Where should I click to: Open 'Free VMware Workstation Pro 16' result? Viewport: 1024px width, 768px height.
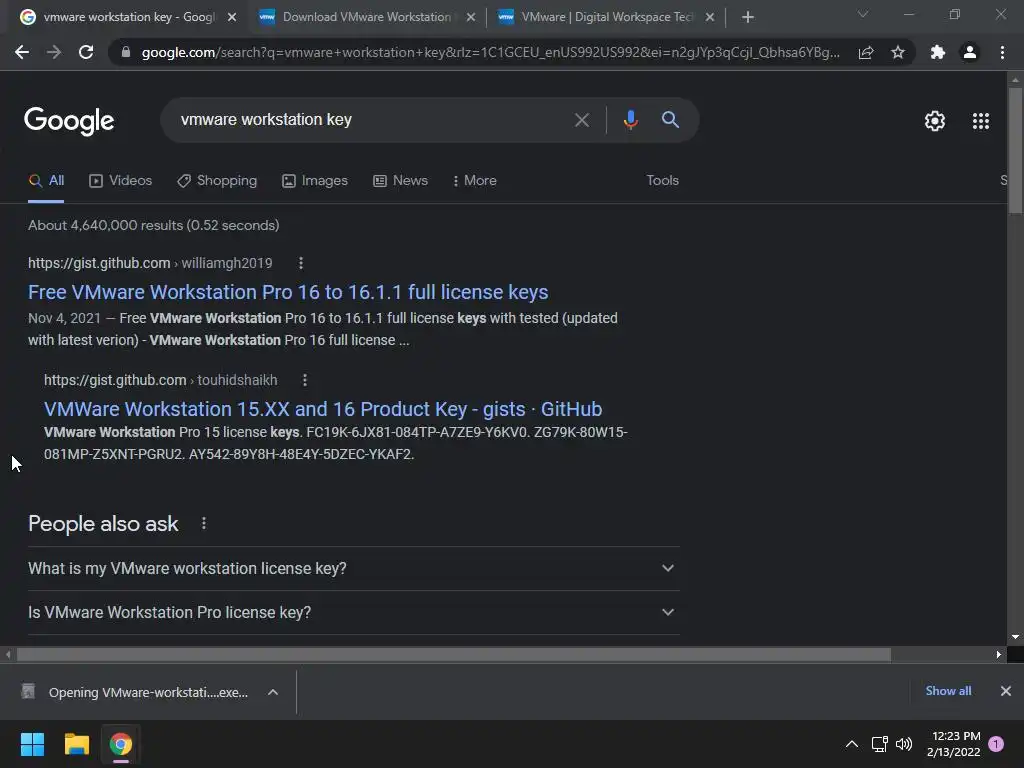tap(288, 292)
